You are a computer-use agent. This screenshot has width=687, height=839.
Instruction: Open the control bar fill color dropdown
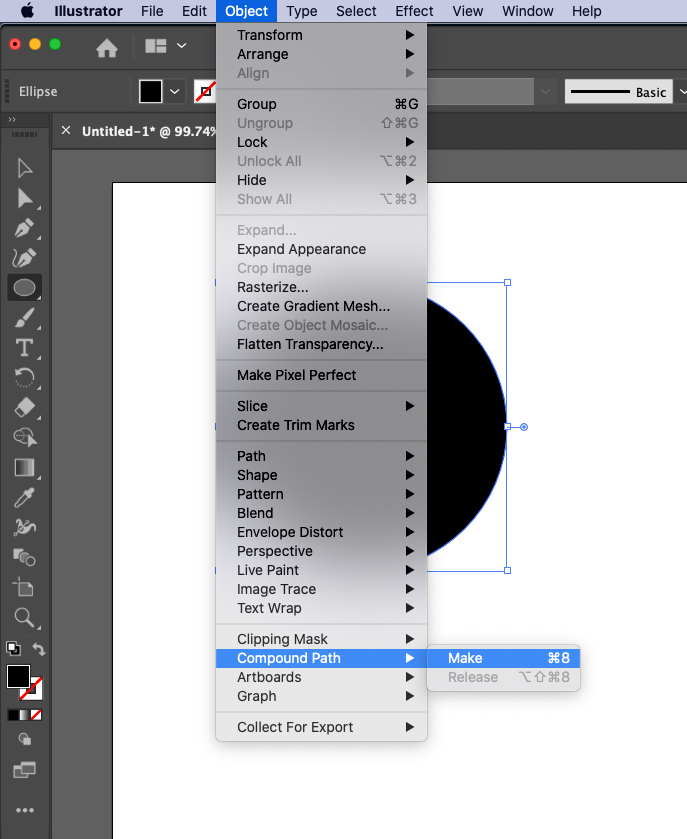point(174,91)
